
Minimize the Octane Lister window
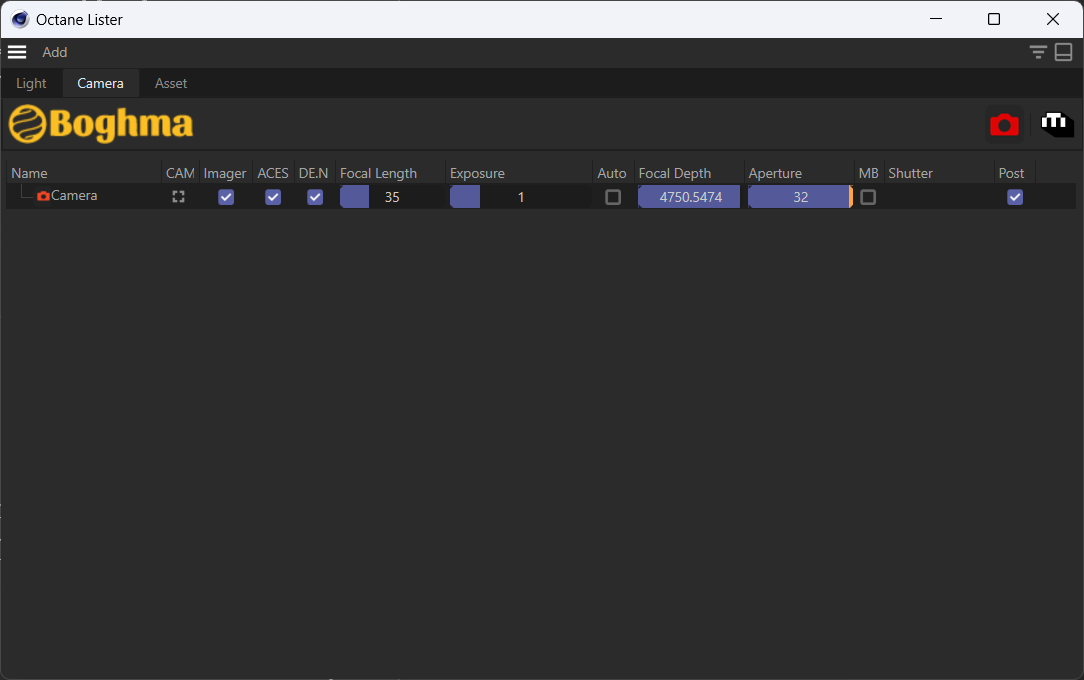(936, 19)
